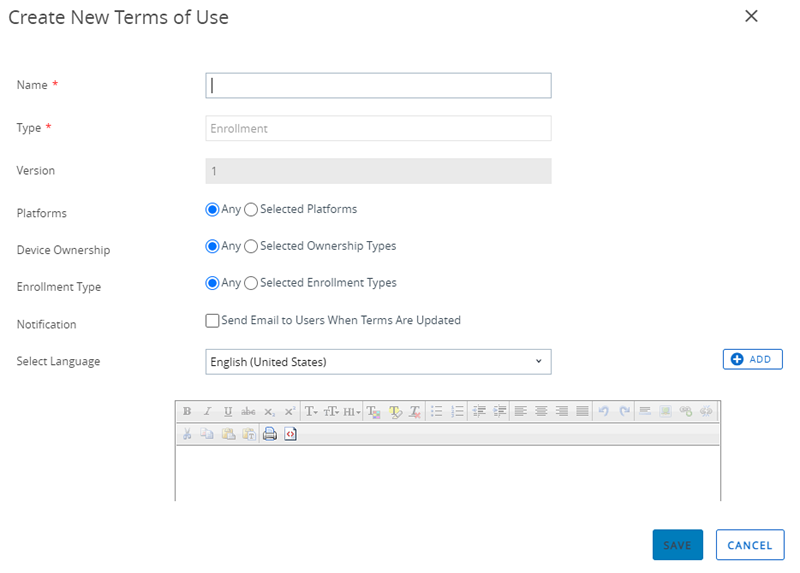Click the ADD language button
800x573 pixels.
click(753, 359)
